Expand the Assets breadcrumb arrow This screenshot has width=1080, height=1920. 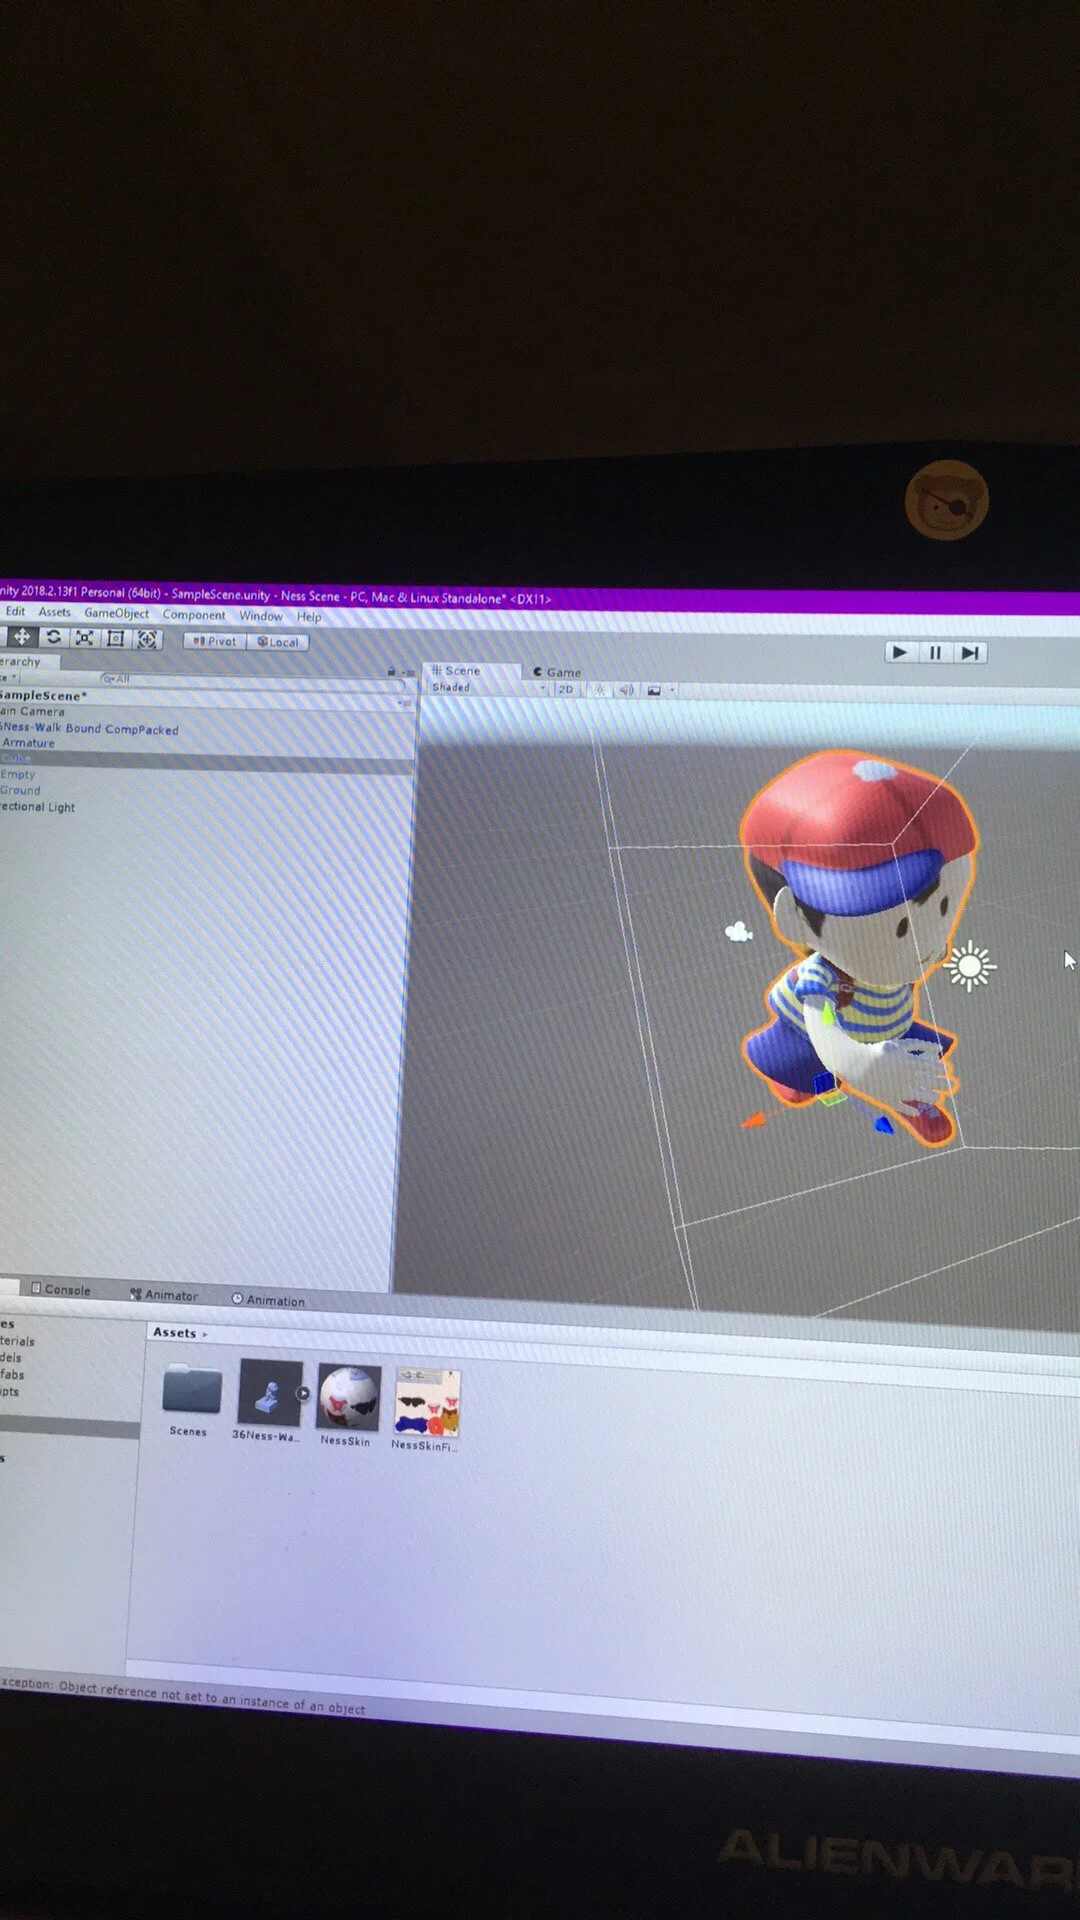pos(205,1334)
